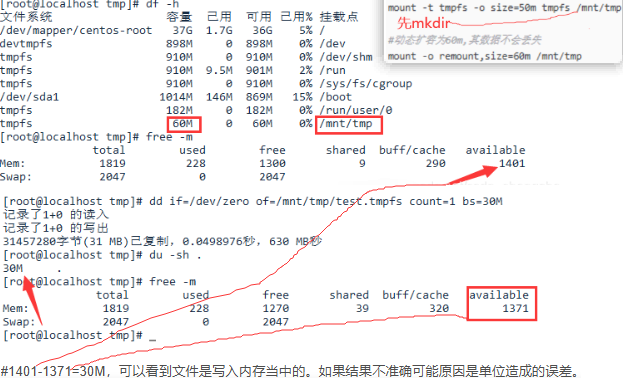The image size is (623, 378).
Task: Click the 320 buff/cache value
Action: (x=439, y=308)
